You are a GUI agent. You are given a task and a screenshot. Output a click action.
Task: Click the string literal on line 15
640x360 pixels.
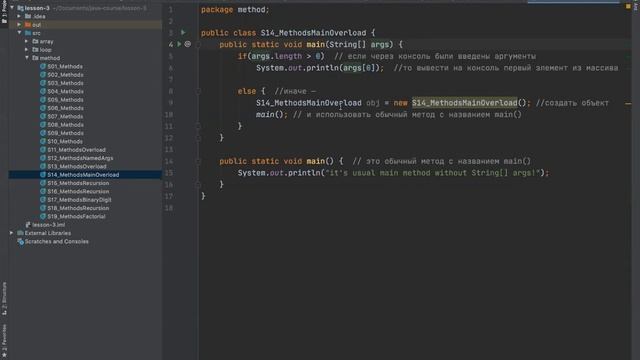[x=432, y=173]
